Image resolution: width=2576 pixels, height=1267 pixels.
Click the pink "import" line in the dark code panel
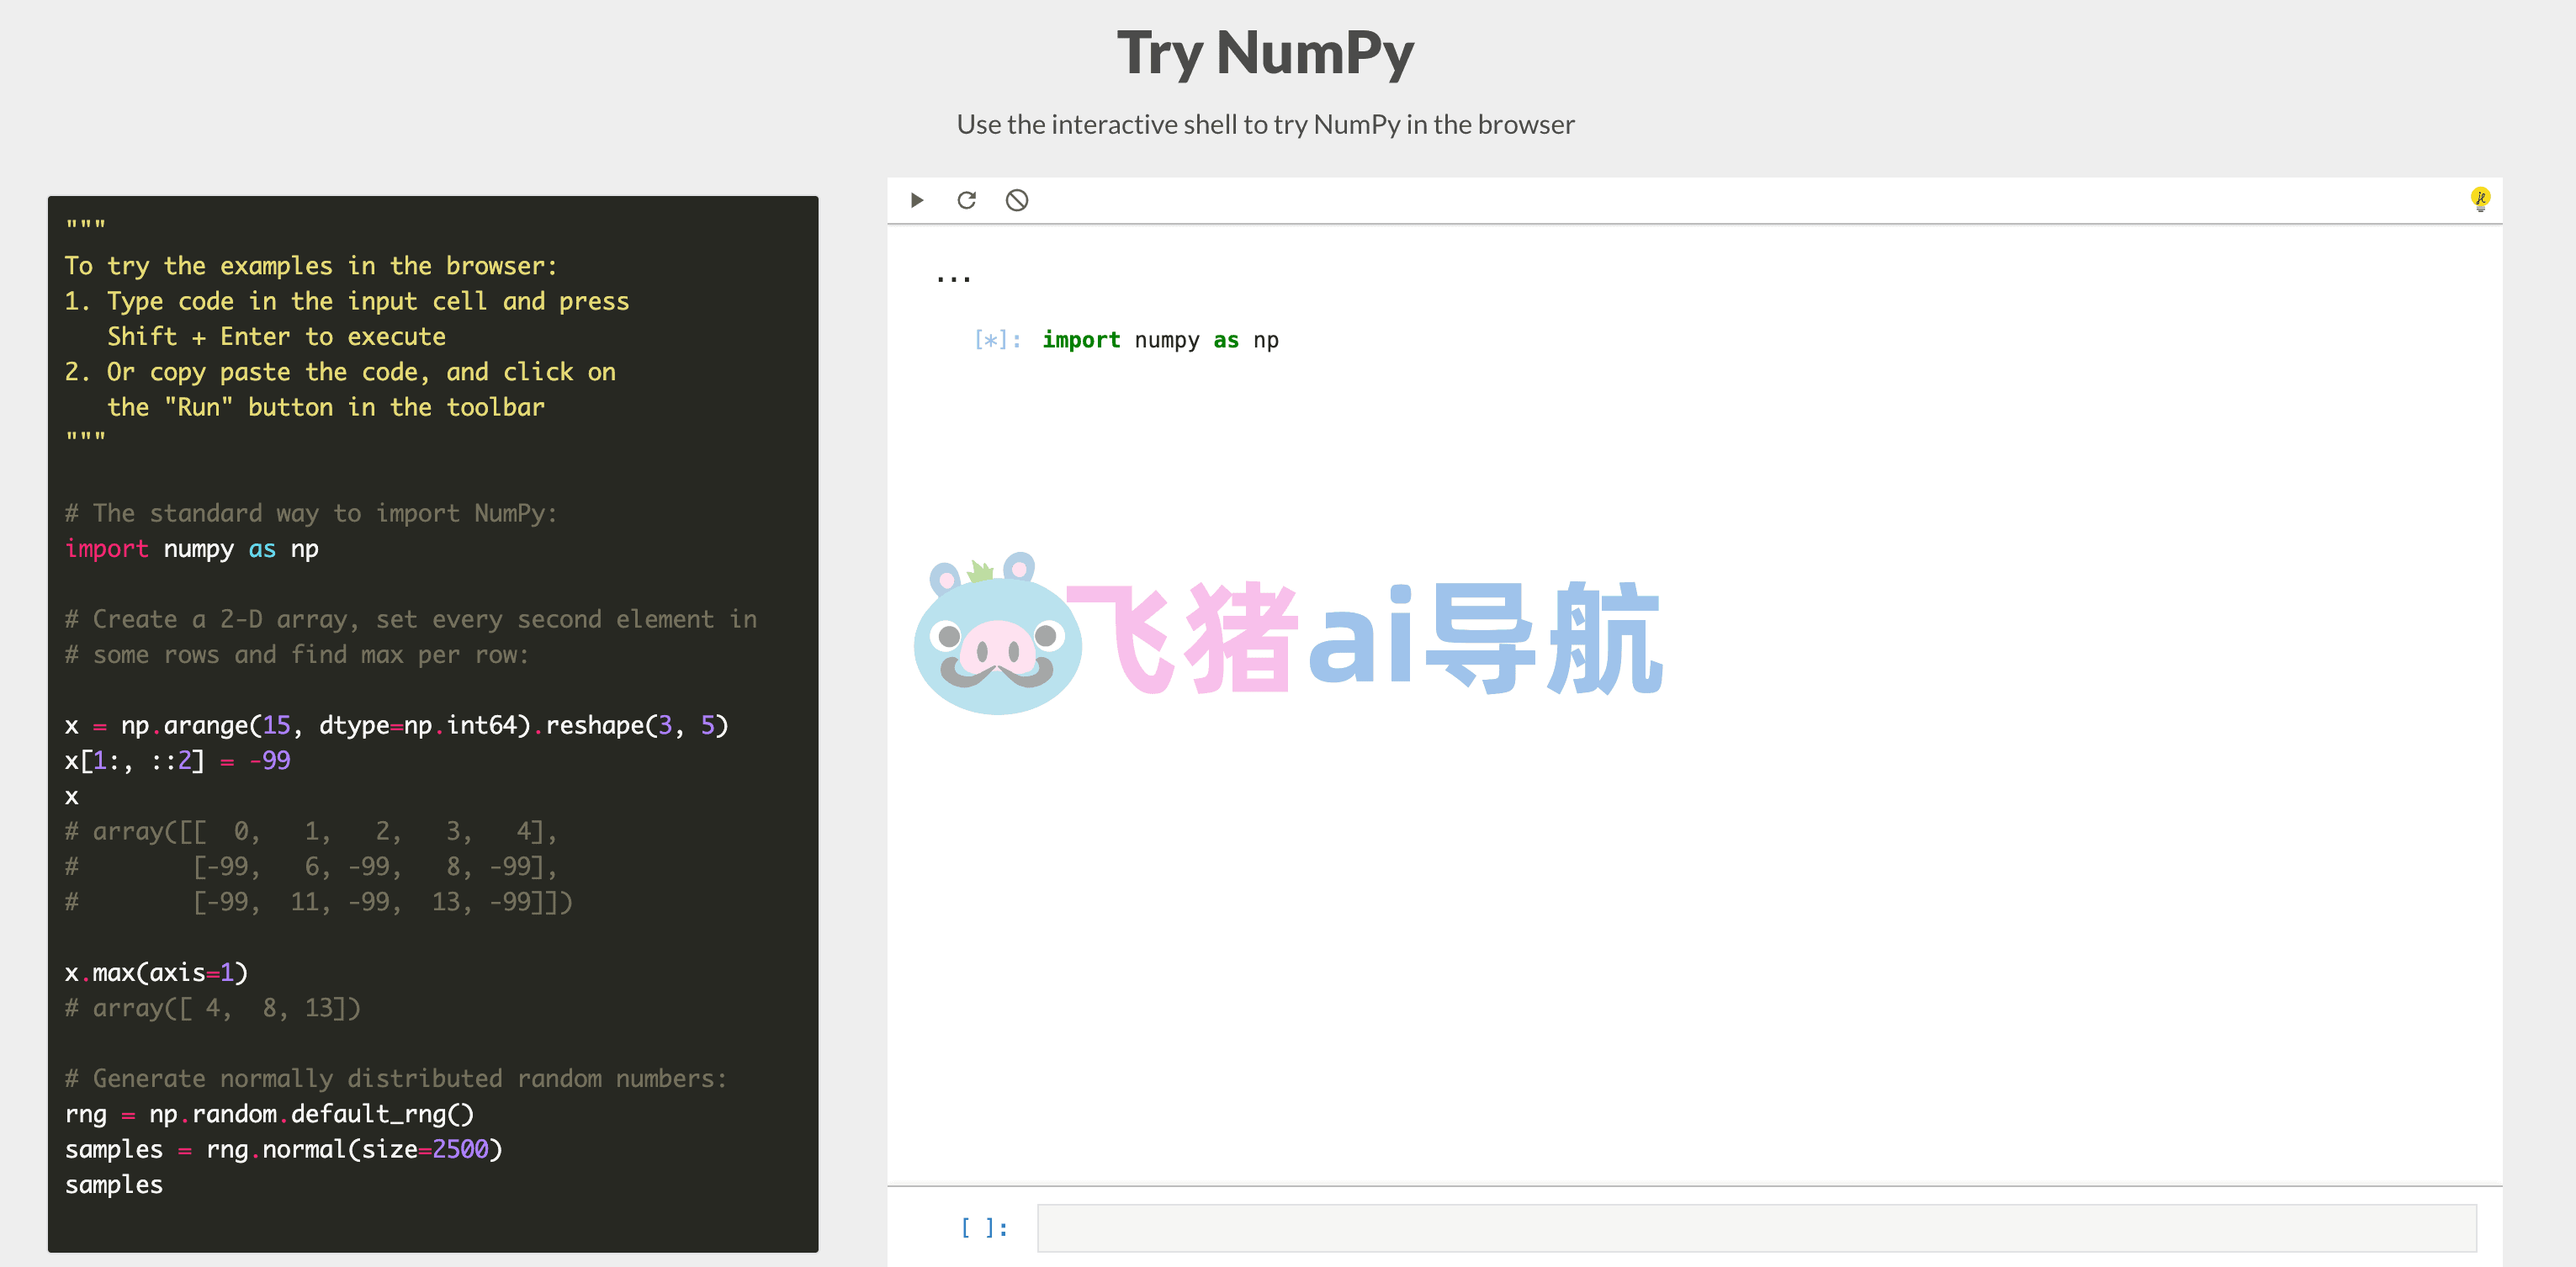(191, 549)
